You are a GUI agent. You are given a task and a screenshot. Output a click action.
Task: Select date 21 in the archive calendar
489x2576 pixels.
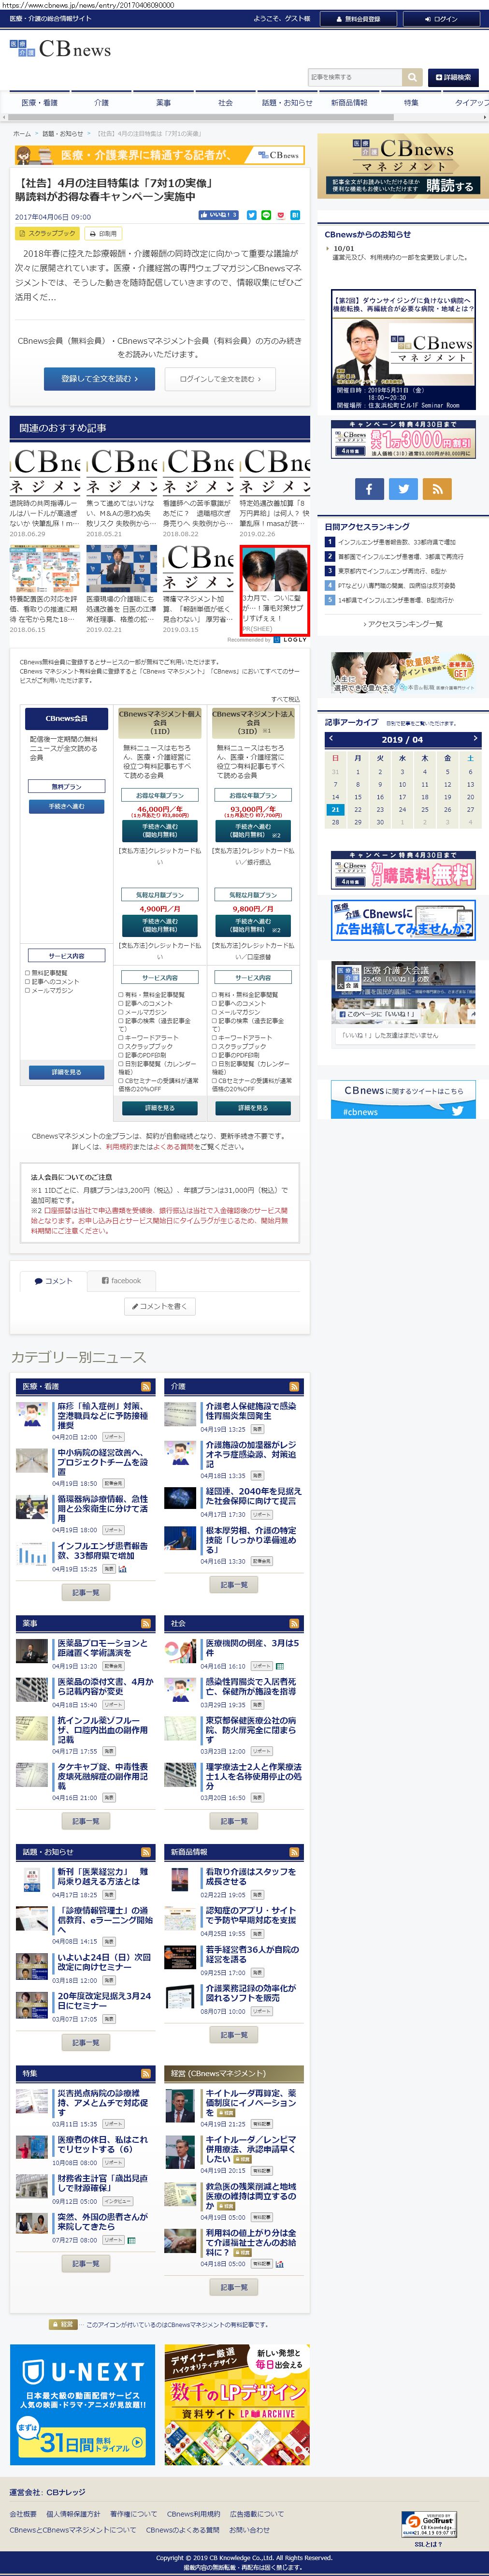[x=335, y=809]
